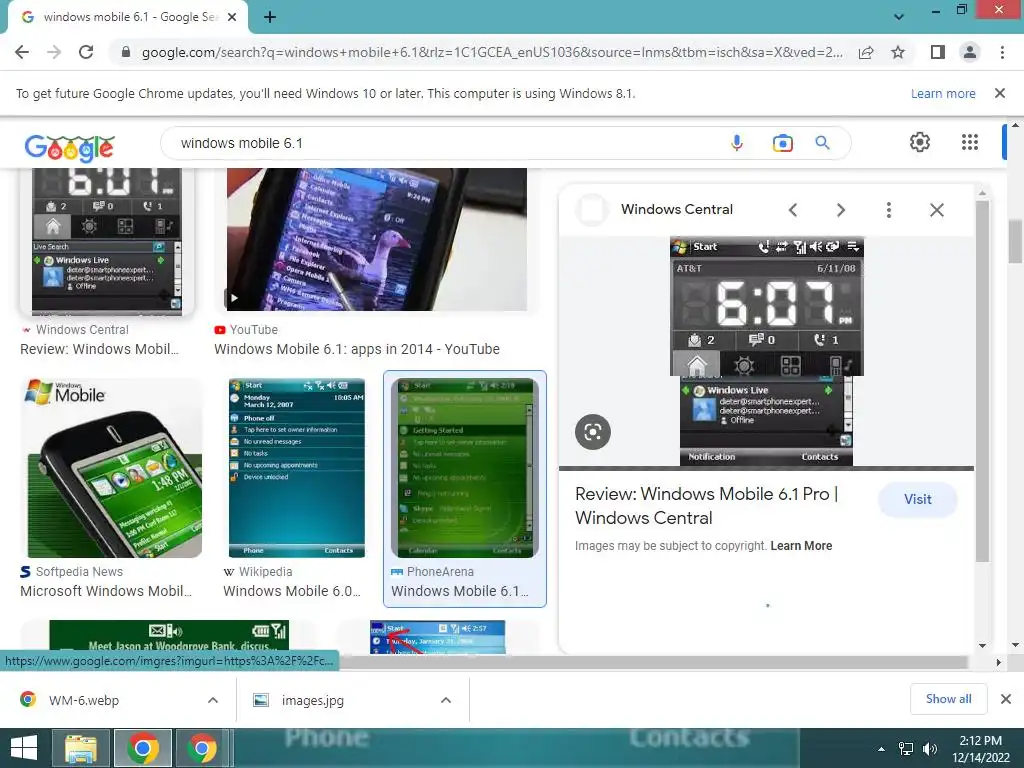This screenshot has width=1024, height=768.
Task: Open Google quick settings gear
Action: point(920,142)
